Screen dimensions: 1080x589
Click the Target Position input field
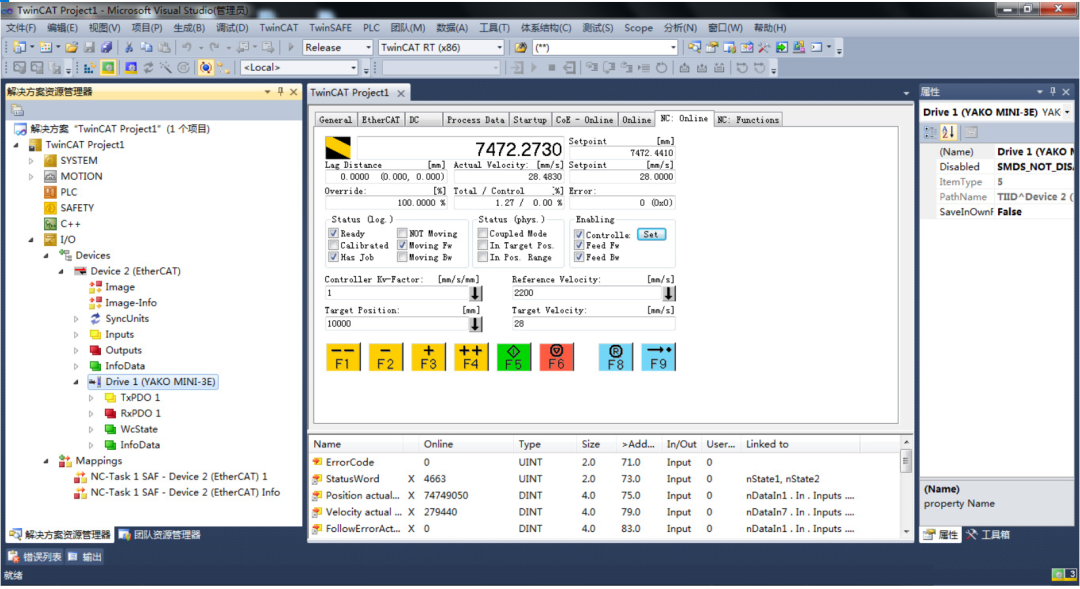tap(395, 324)
